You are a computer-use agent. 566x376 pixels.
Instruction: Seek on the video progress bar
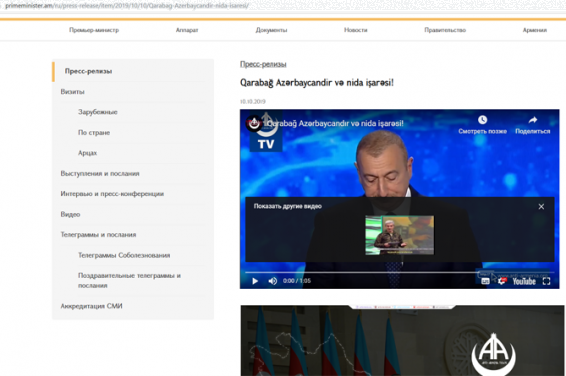tap(399, 272)
